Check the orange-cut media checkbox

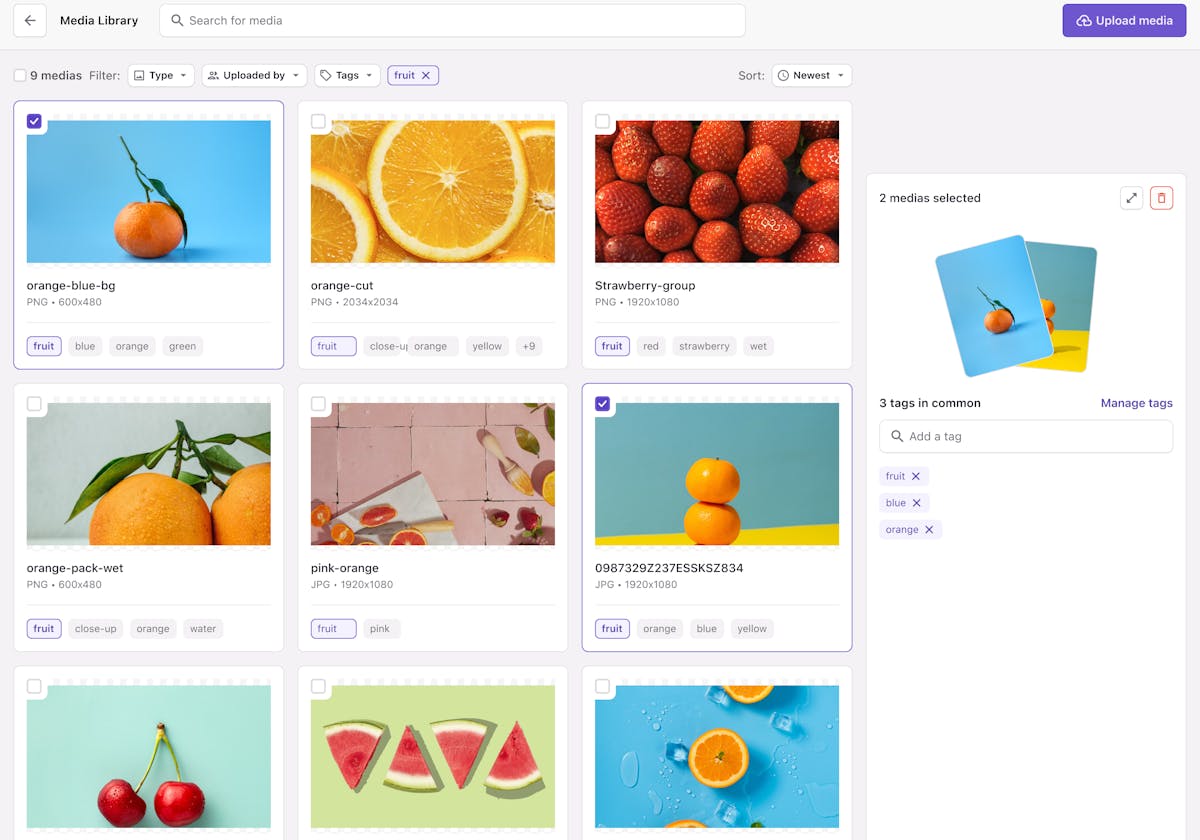coord(318,121)
